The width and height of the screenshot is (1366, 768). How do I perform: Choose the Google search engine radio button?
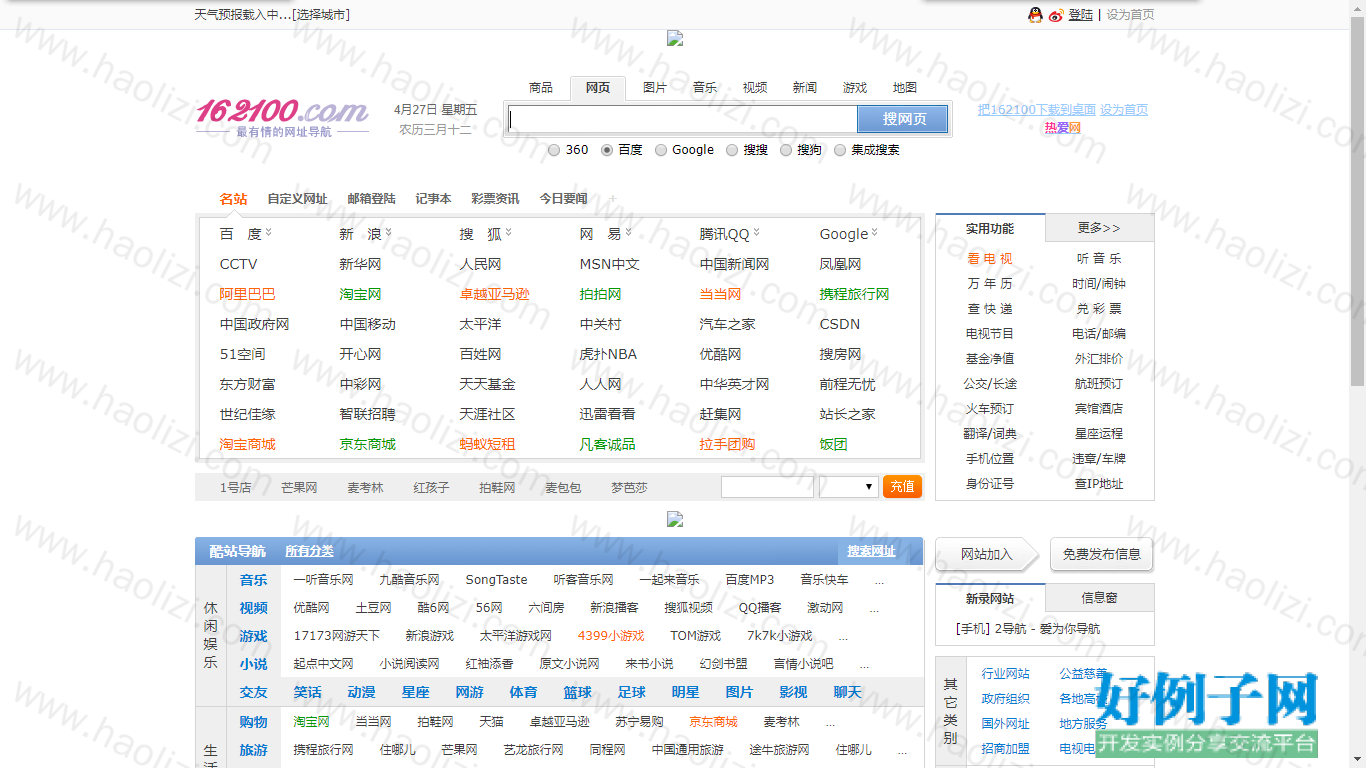click(661, 150)
